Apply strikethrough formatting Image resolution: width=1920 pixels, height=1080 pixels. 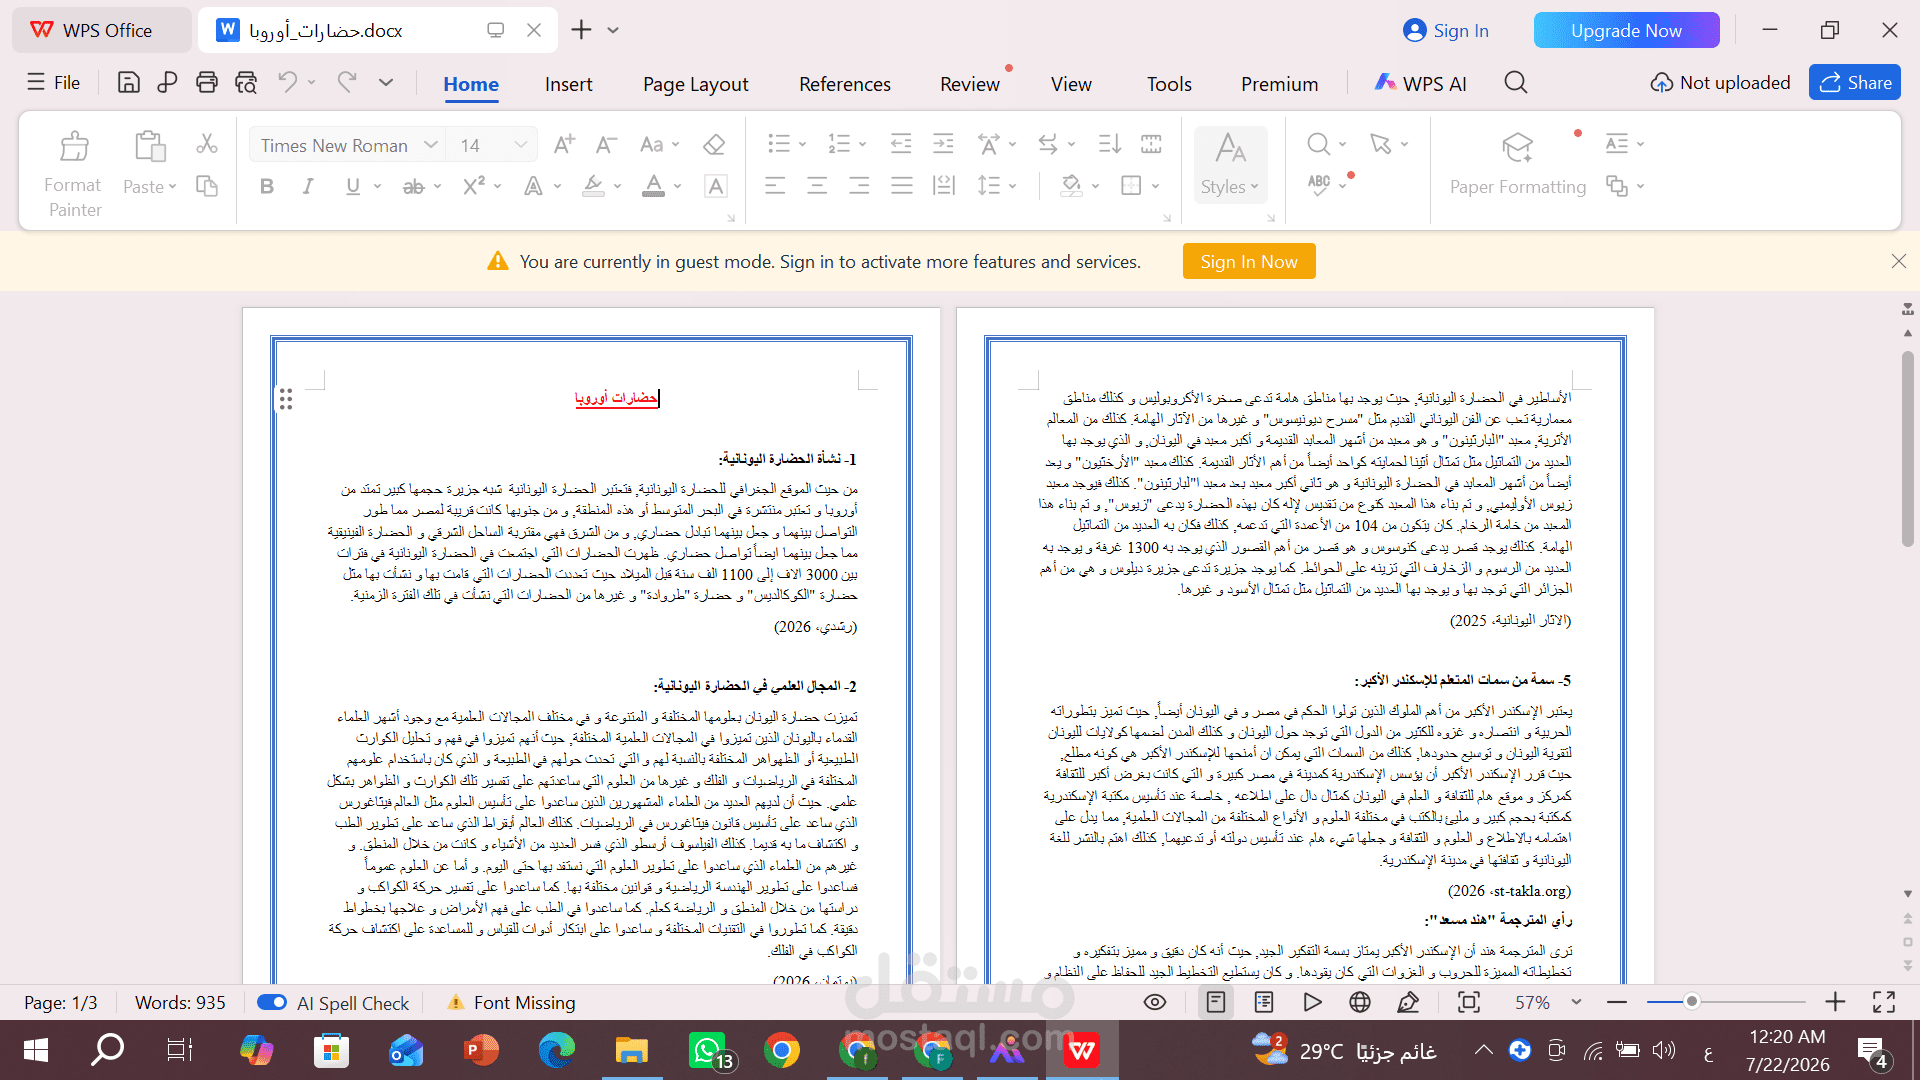click(413, 186)
